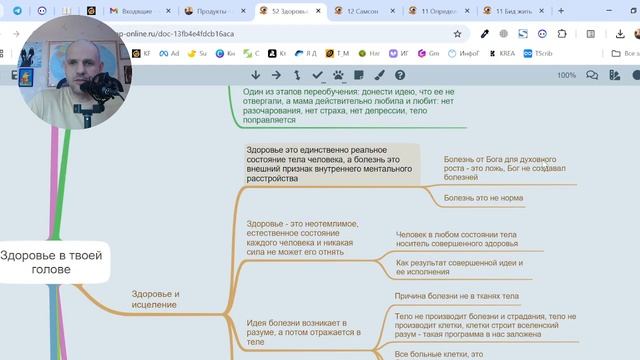Open the ИнфоГ bookmark
This screenshot has height=360, width=640.
[x=464, y=53]
